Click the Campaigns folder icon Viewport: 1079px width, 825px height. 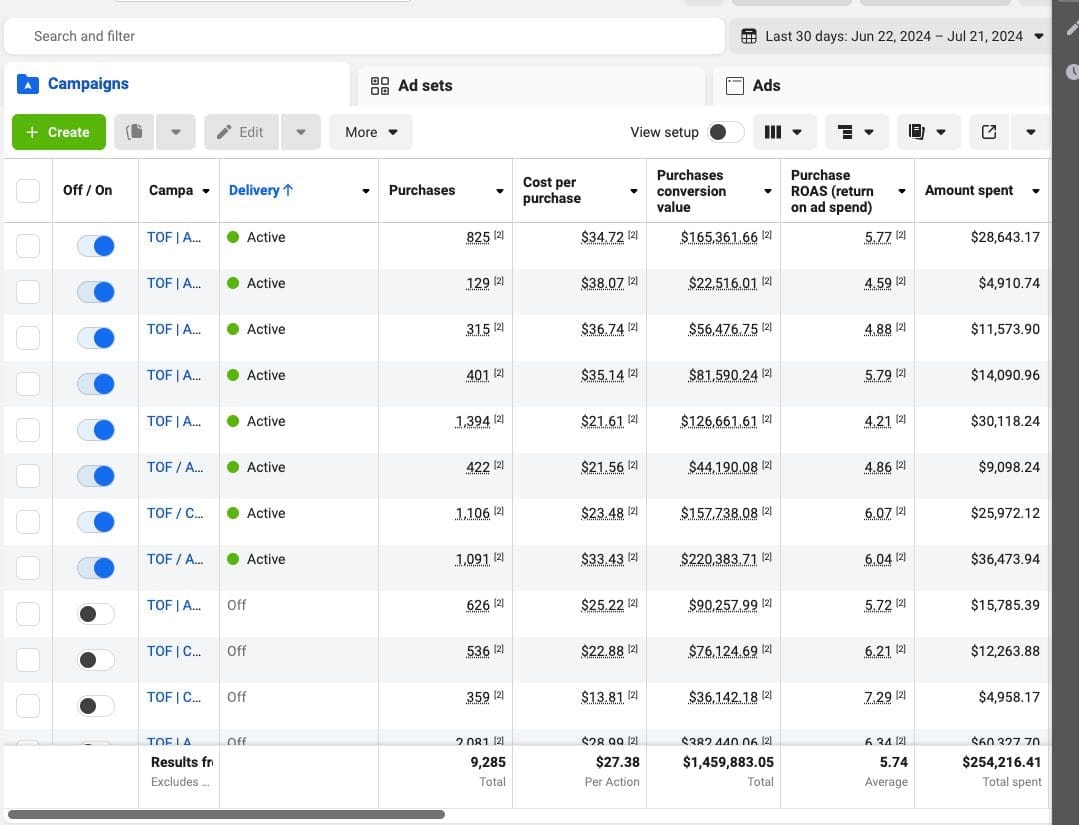(x=28, y=84)
